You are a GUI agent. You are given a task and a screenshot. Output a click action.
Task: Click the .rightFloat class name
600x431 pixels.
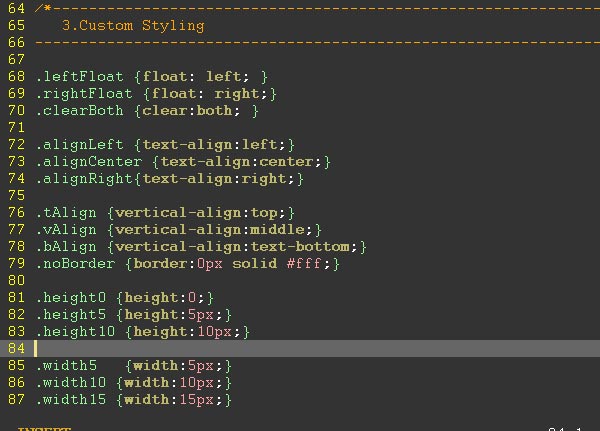click(84, 94)
